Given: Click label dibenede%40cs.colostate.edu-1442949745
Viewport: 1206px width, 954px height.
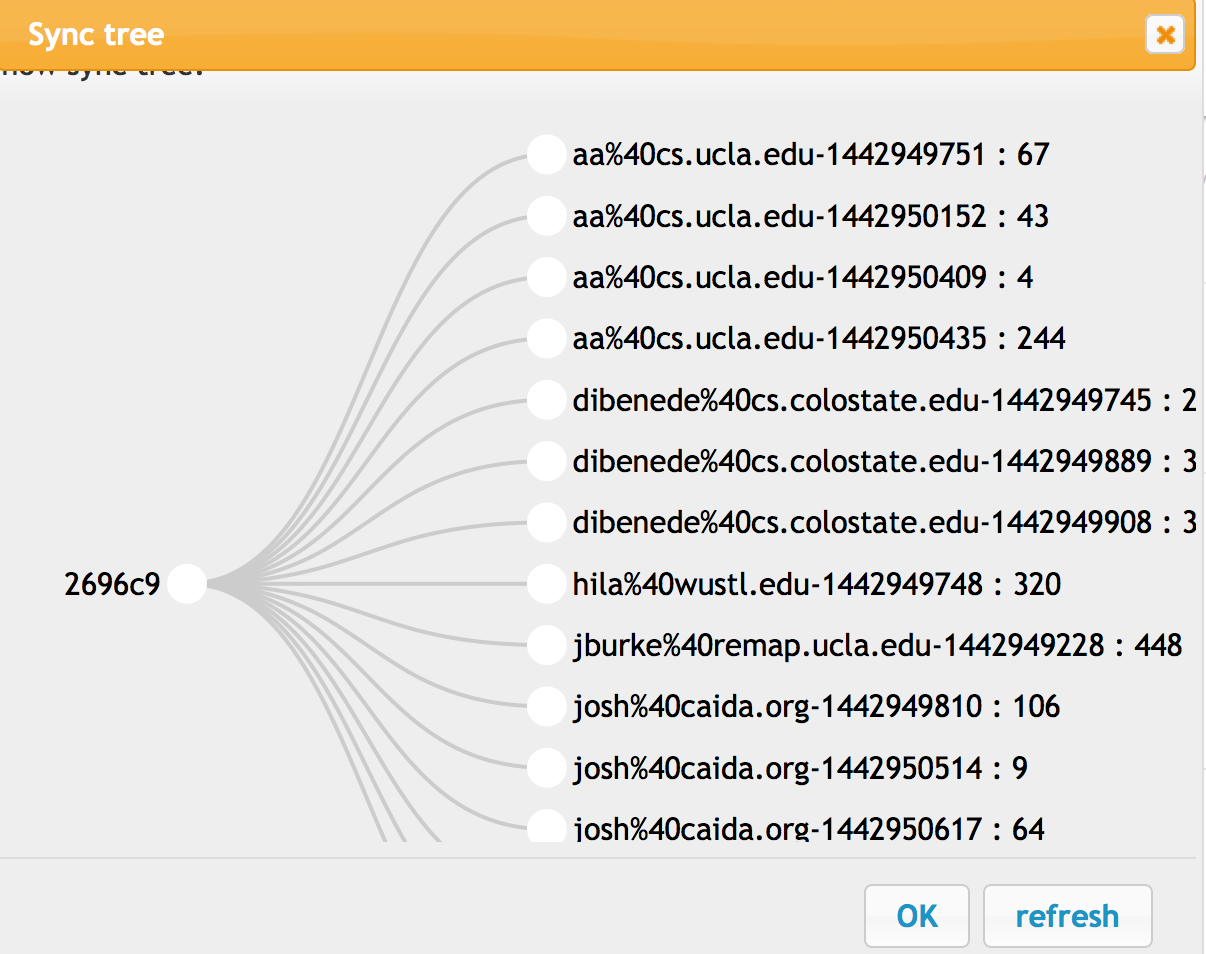Looking at the screenshot, I should [x=885, y=401].
